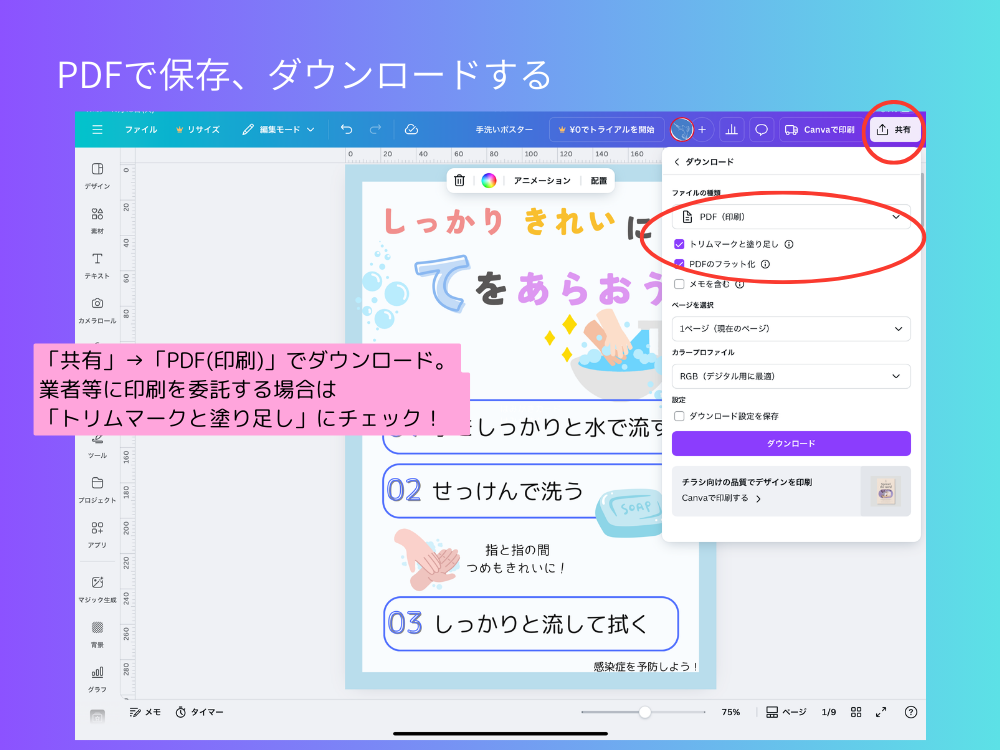Expand the ページを選択 dropdown
The height and width of the screenshot is (750, 1000).
pos(791,328)
